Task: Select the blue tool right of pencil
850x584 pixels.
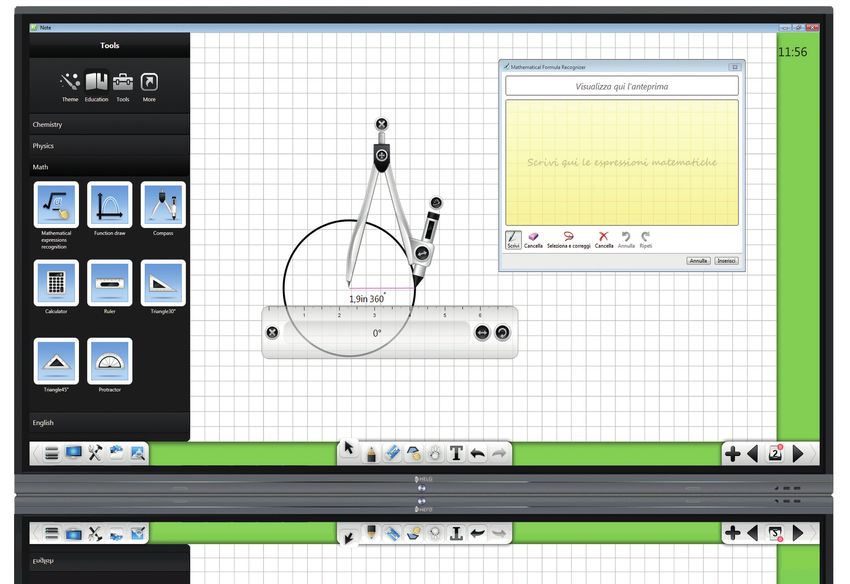Action: (x=392, y=453)
